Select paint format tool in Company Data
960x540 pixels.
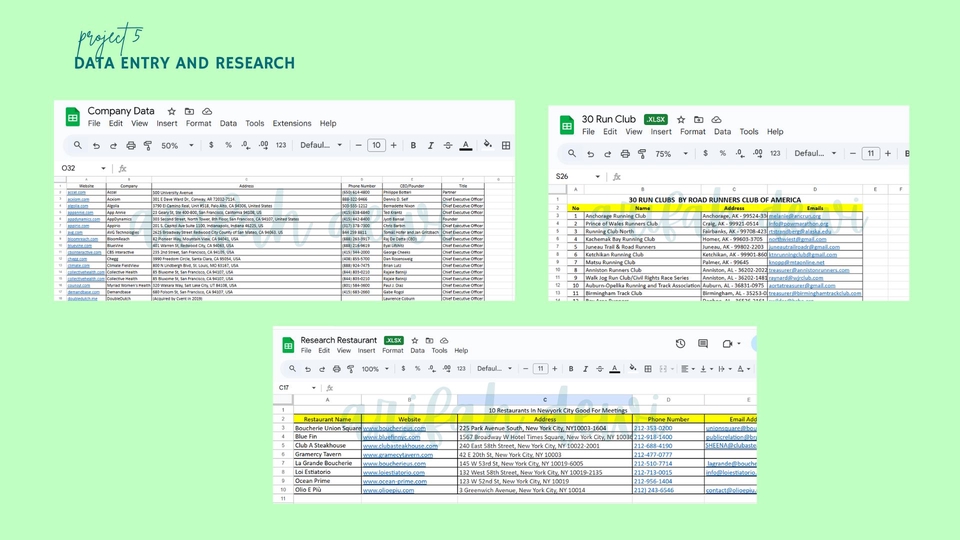(x=148, y=146)
